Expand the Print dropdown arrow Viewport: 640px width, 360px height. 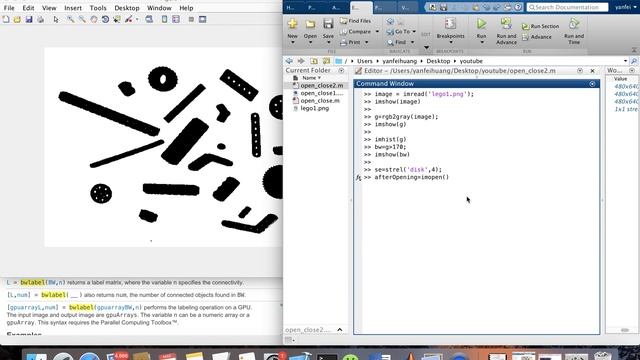[367, 42]
